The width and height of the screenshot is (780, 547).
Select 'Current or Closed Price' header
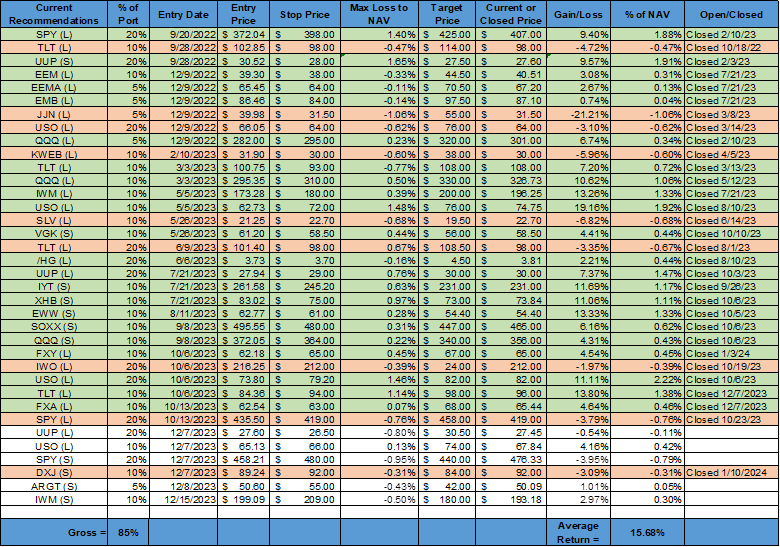coord(511,14)
